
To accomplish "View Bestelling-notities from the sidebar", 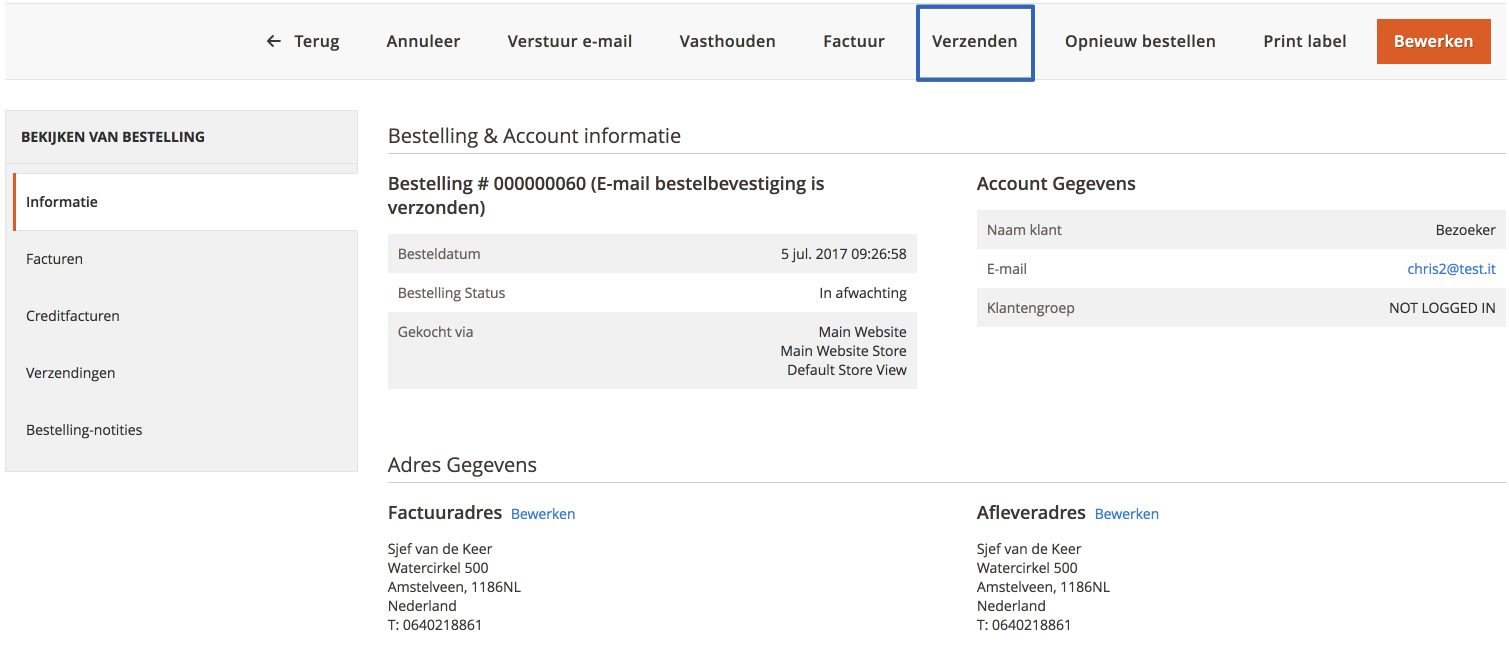I will coord(84,429).
